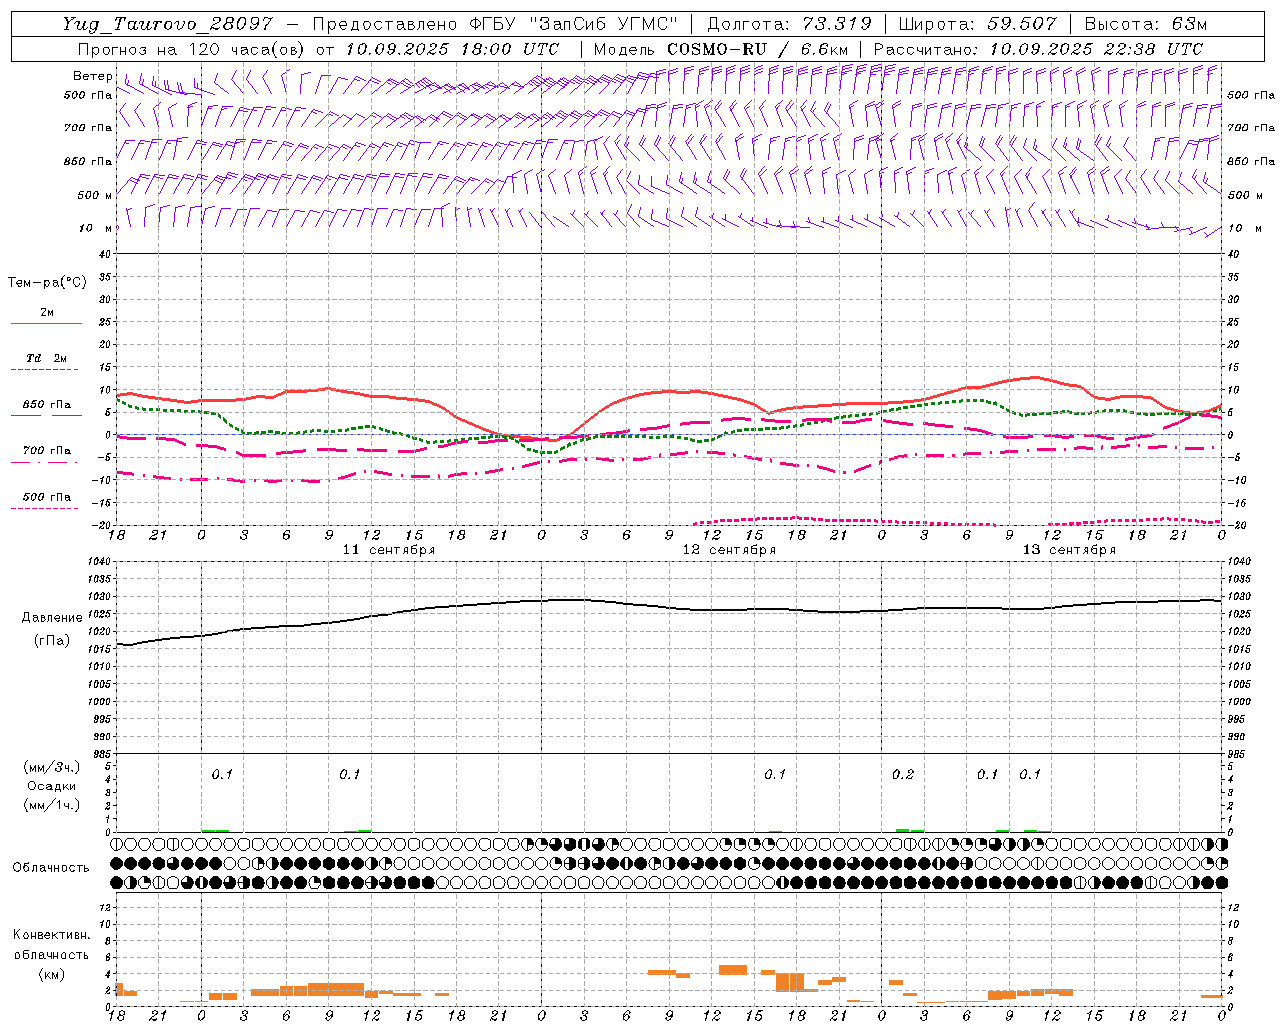Click the 1040 value on left pressure axis
1280x1024 pixels.
[x=99, y=562]
